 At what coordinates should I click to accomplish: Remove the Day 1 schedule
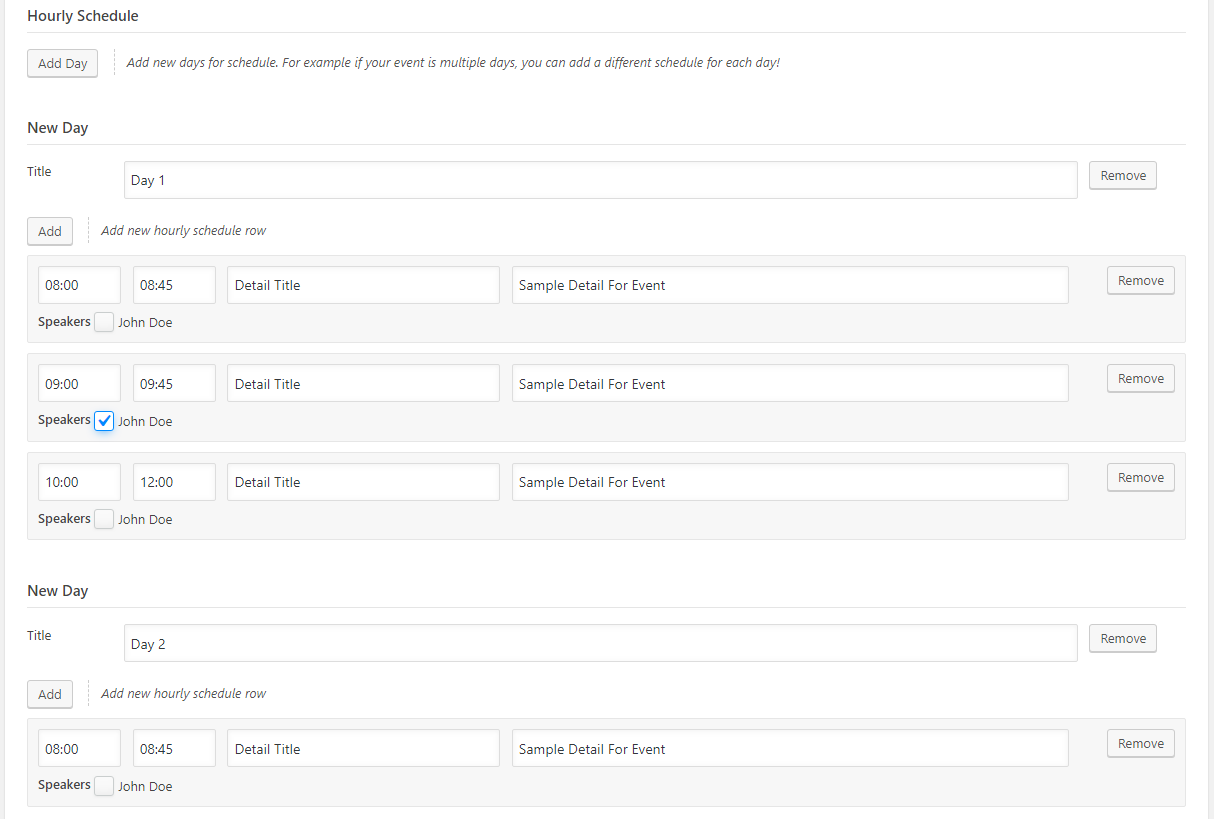[1122, 175]
